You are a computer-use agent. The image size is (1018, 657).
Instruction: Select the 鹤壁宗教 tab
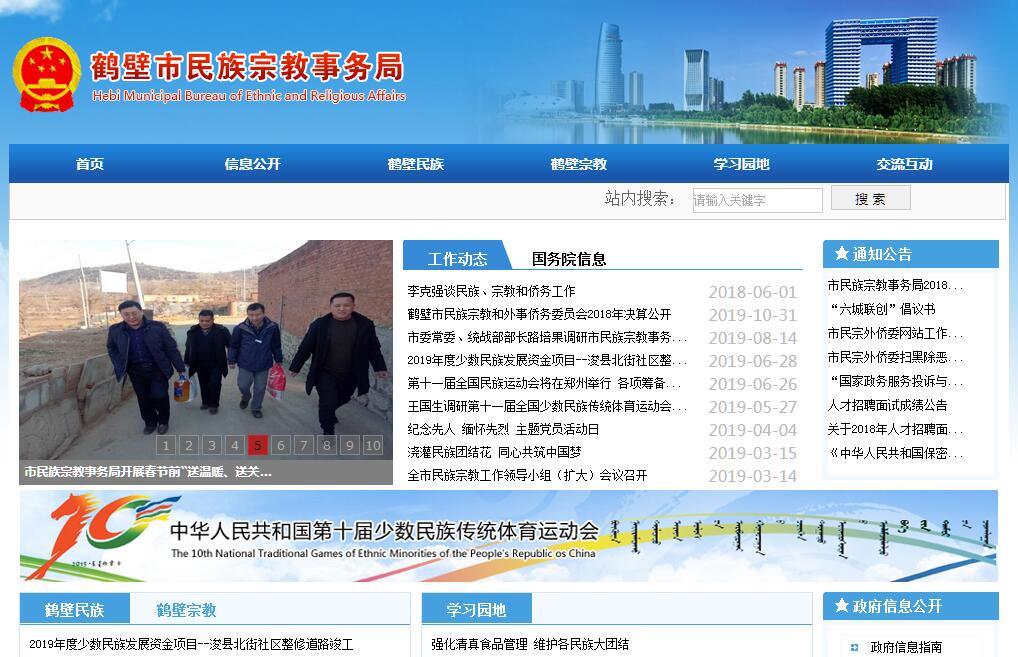186,610
